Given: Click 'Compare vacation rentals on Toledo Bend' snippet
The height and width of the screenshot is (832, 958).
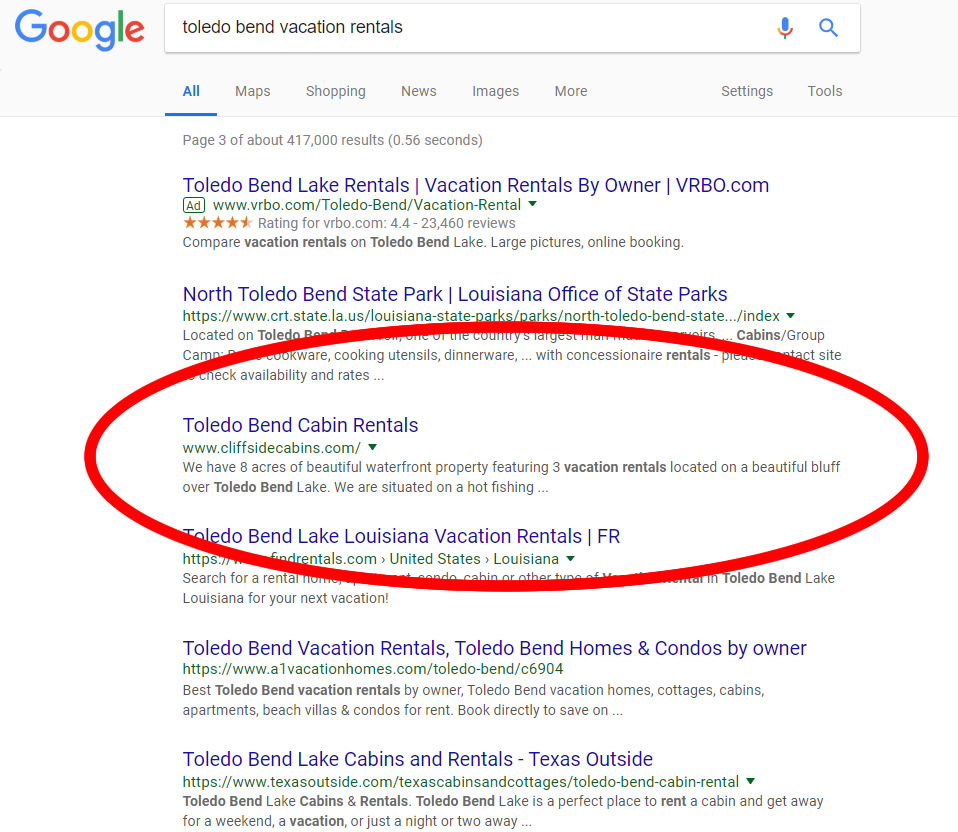Looking at the screenshot, I should point(433,243).
